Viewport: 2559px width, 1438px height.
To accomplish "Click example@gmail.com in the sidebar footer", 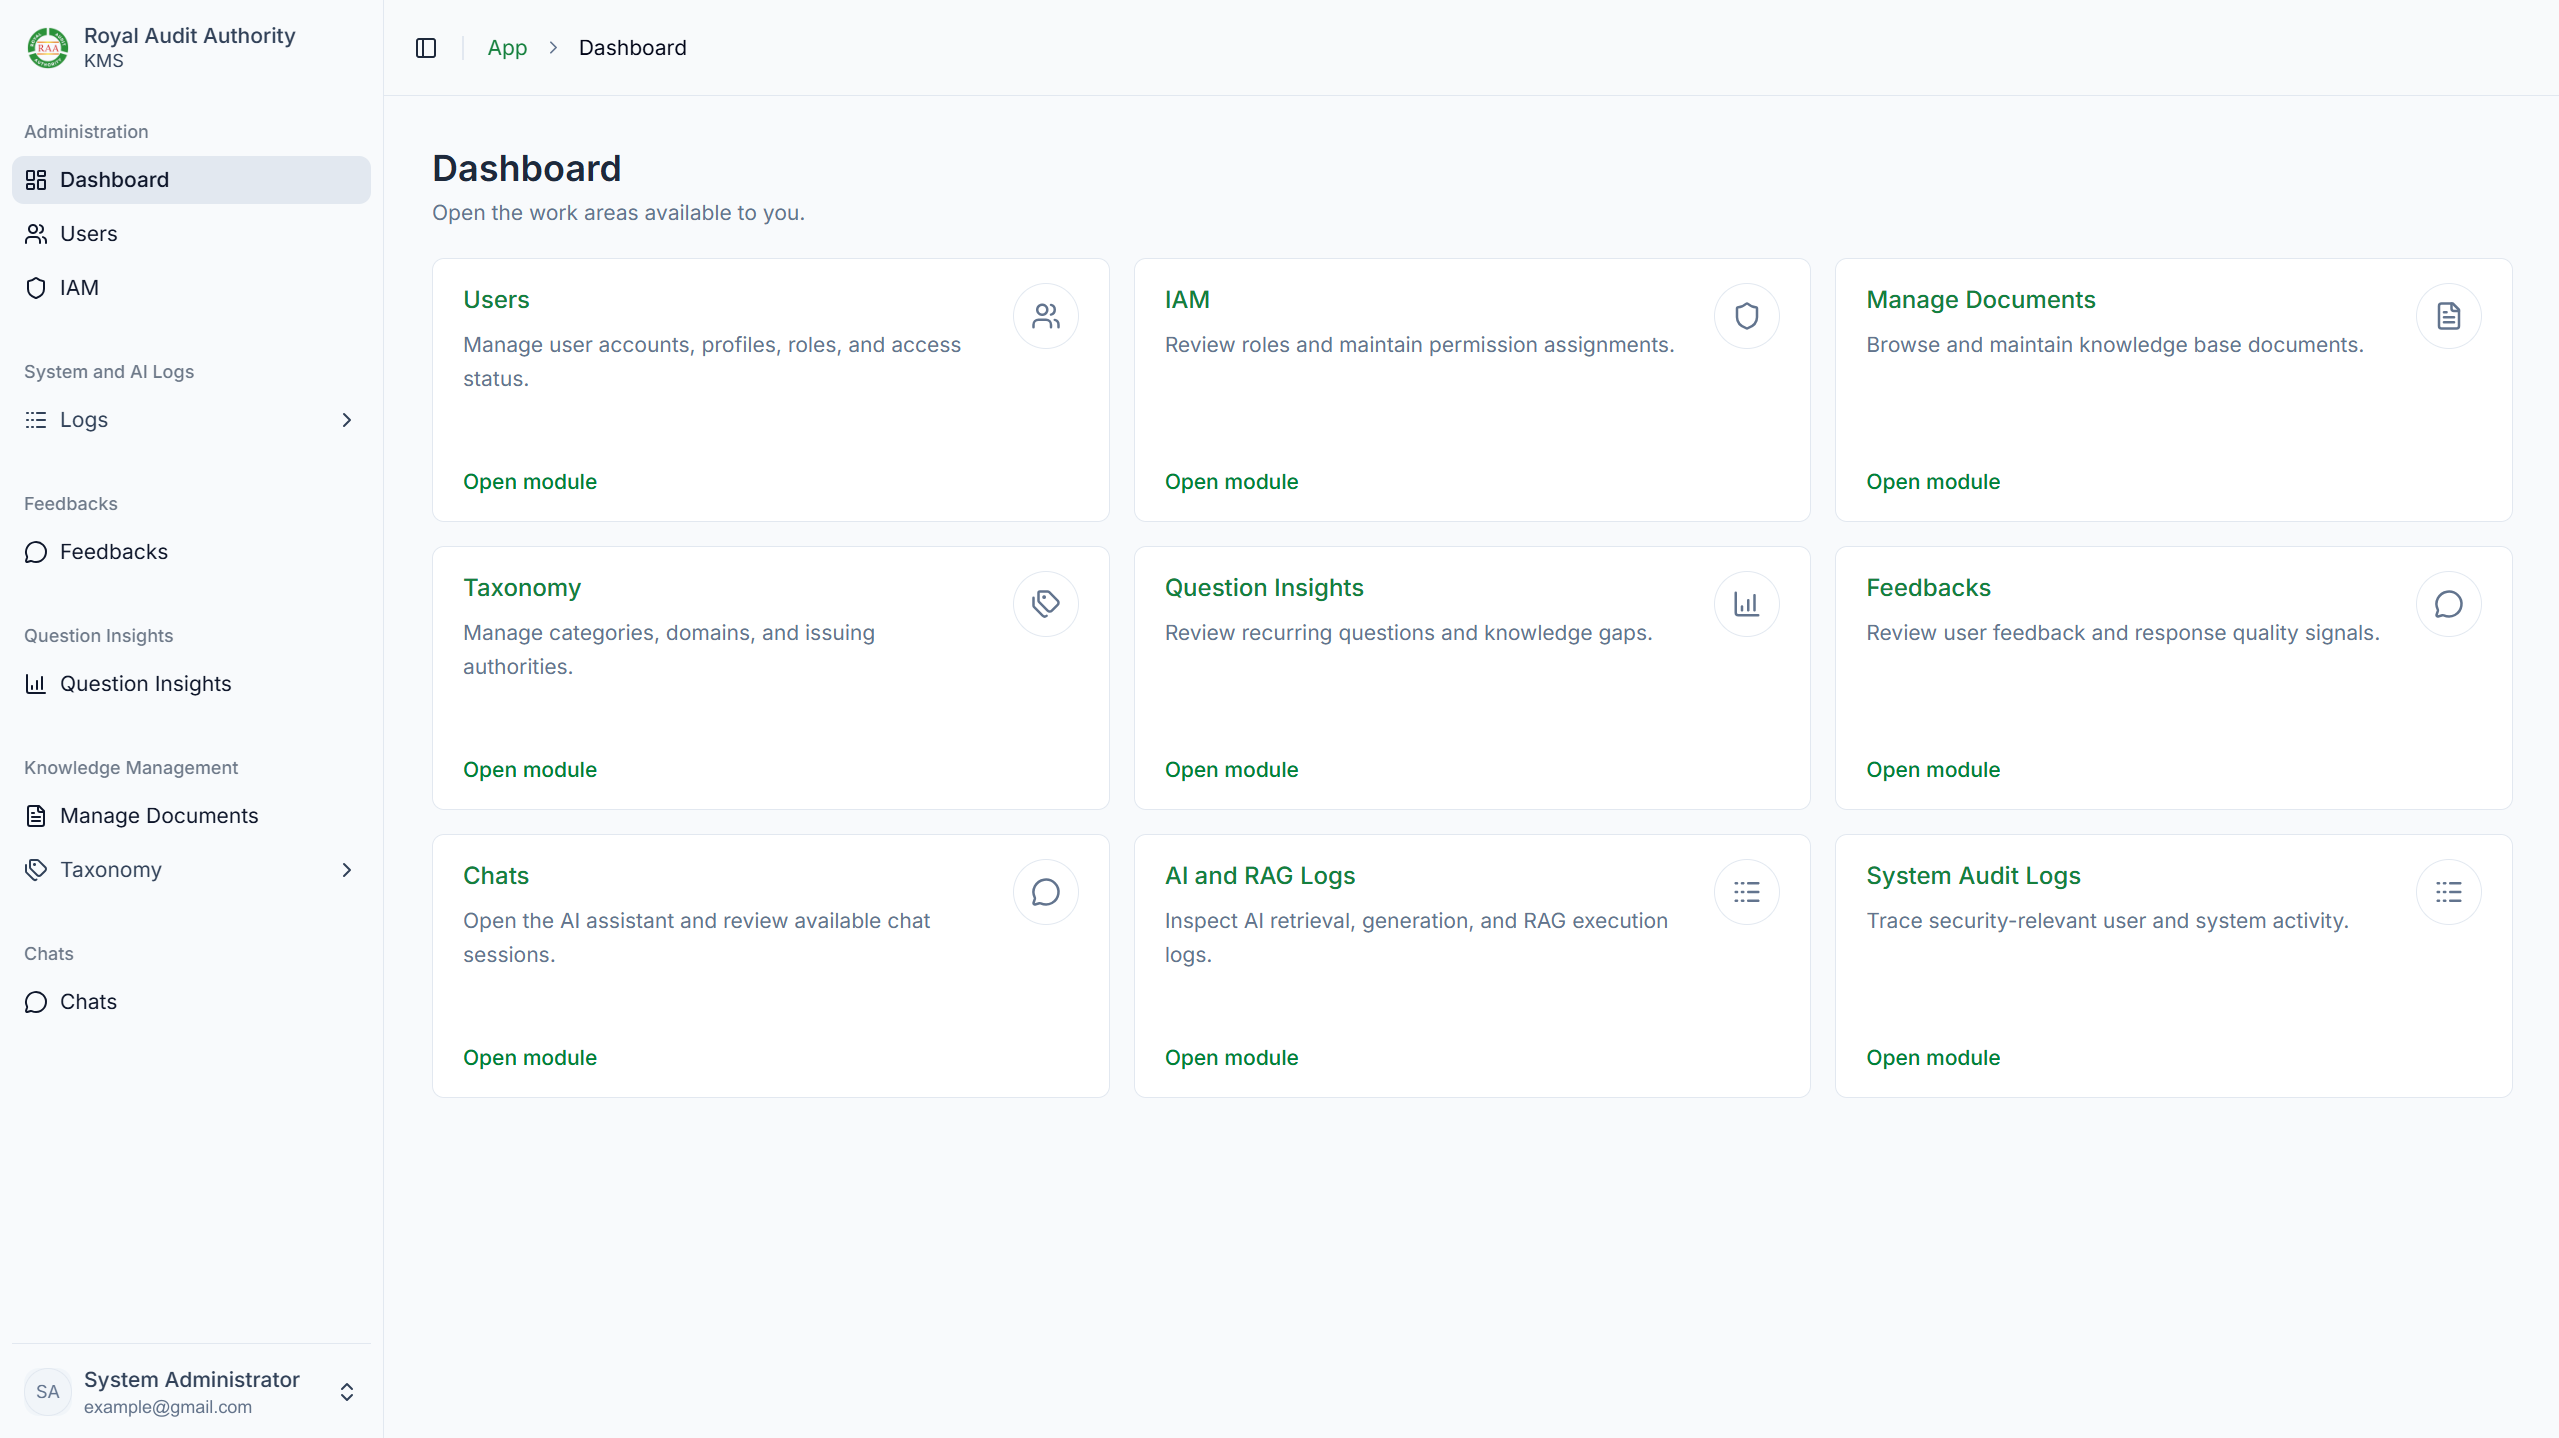I will coord(168,1407).
